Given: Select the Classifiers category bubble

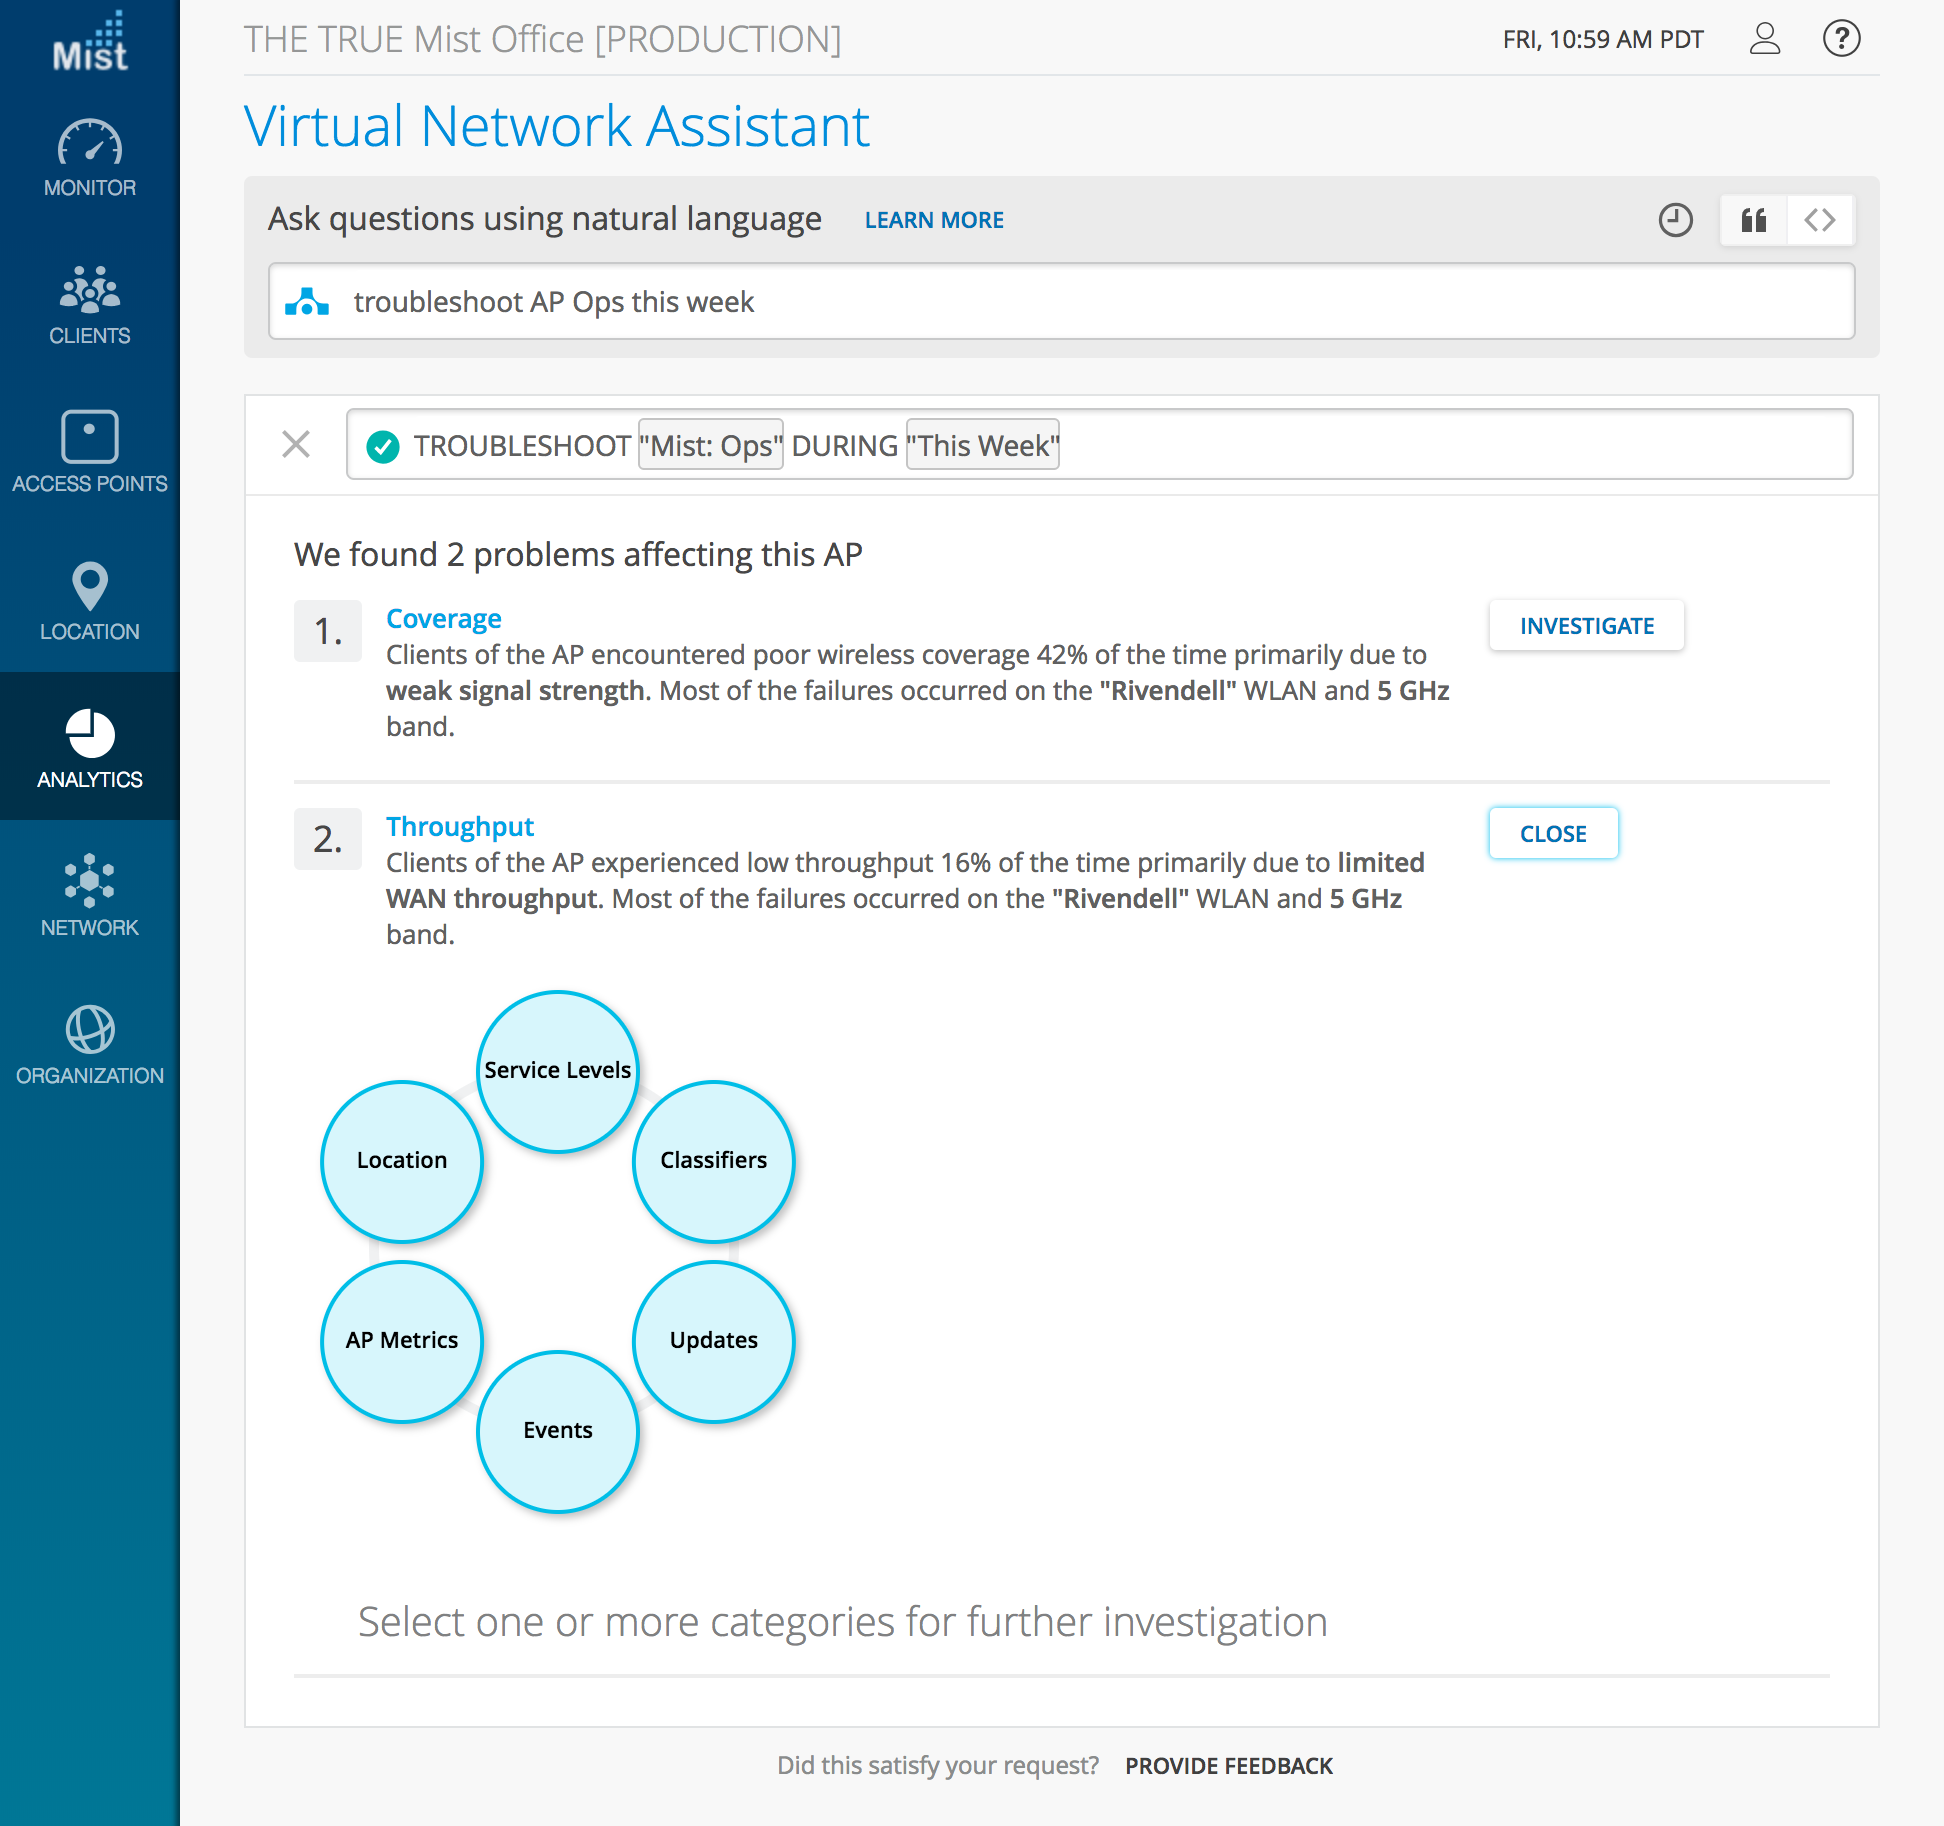Looking at the screenshot, I should [714, 1161].
